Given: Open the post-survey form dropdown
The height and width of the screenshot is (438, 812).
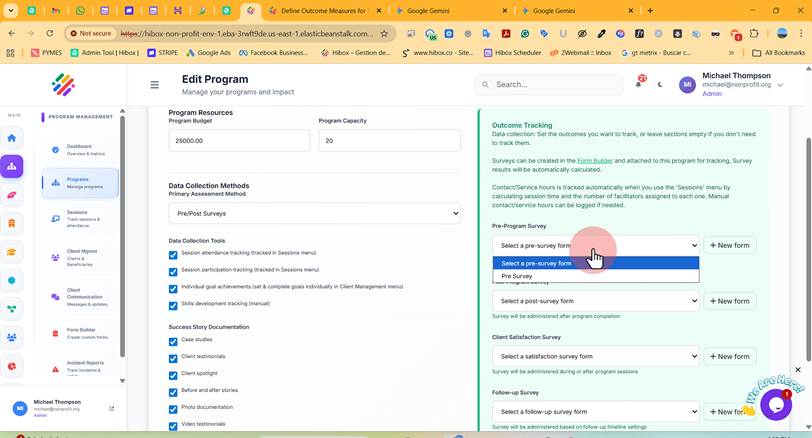Looking at the screenshot, I should [x=596, y=301].
